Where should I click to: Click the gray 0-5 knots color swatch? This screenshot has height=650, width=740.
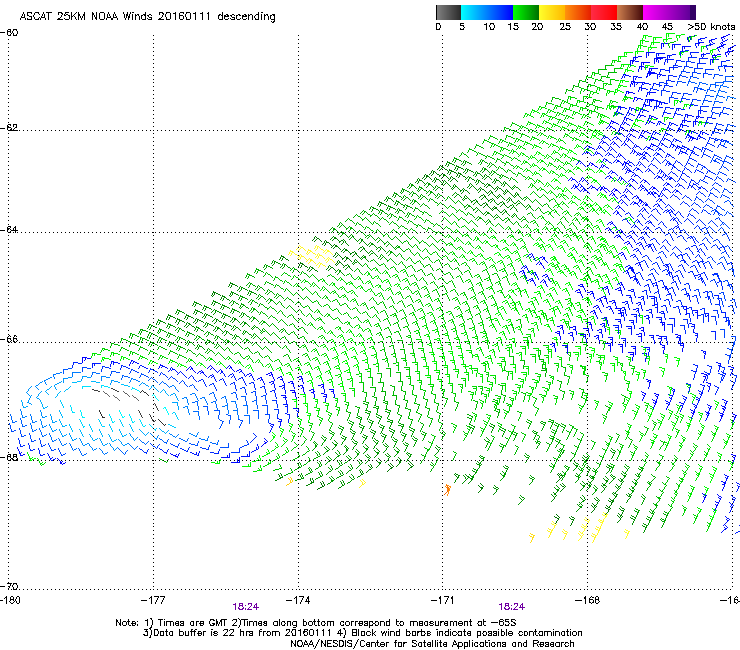point(448,12)
